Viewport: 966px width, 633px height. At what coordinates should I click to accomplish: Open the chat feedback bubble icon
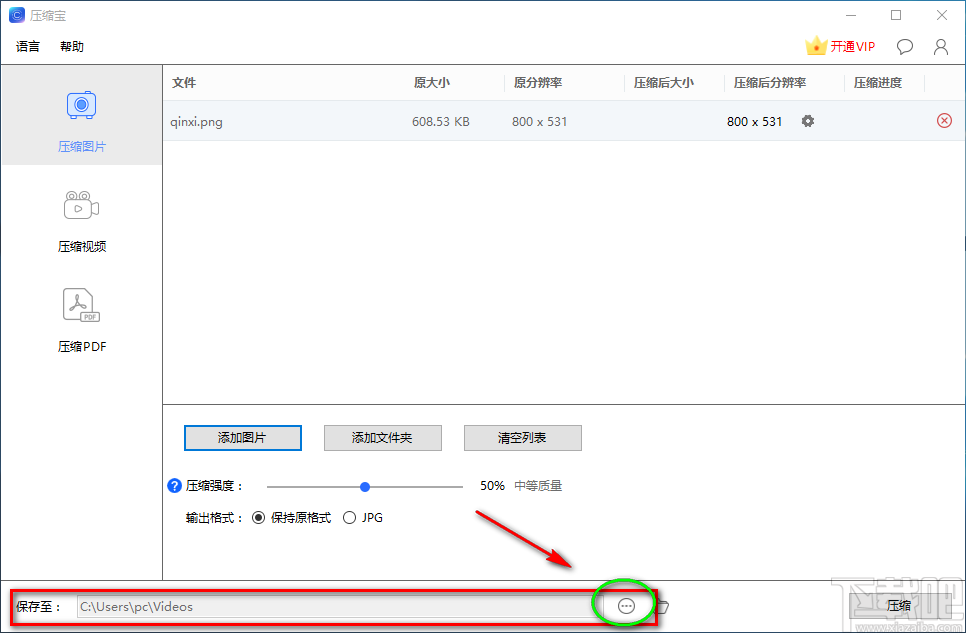point(904,46)
